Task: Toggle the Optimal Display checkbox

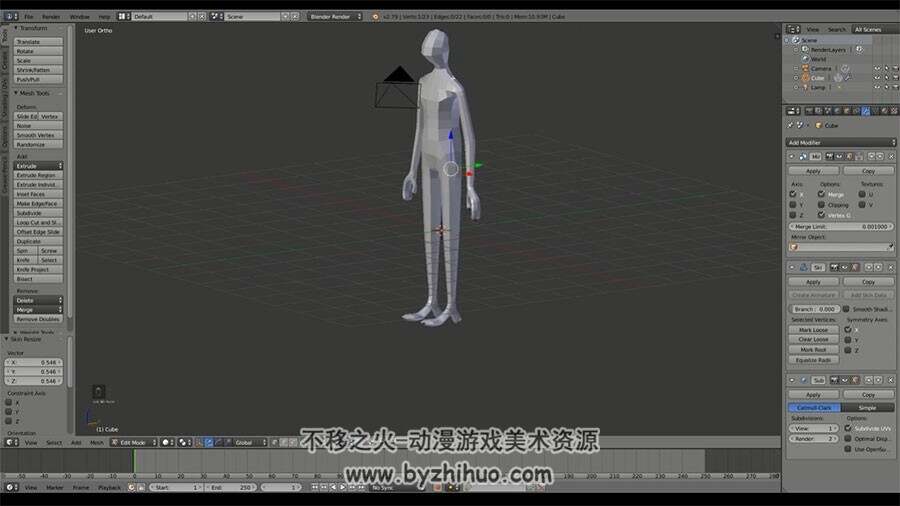Action: tap(848, 439)
